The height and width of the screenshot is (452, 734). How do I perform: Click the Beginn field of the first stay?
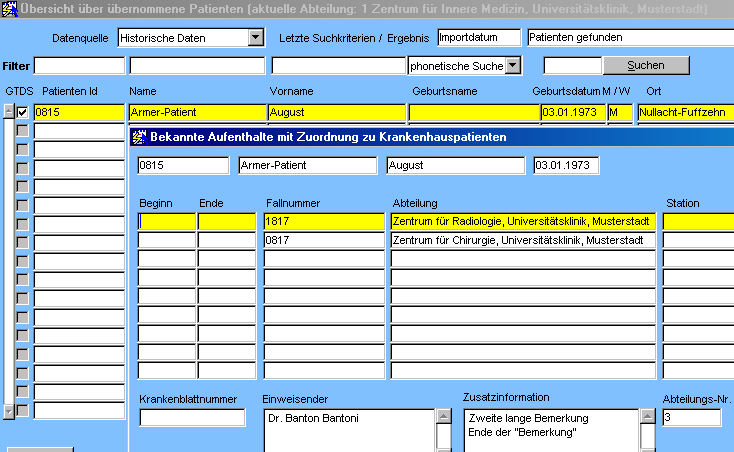coord(166,221)
